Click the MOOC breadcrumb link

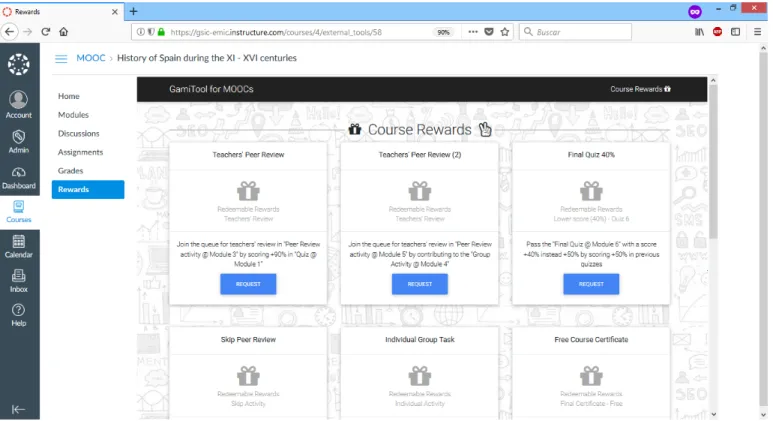(x=91, y=58)
